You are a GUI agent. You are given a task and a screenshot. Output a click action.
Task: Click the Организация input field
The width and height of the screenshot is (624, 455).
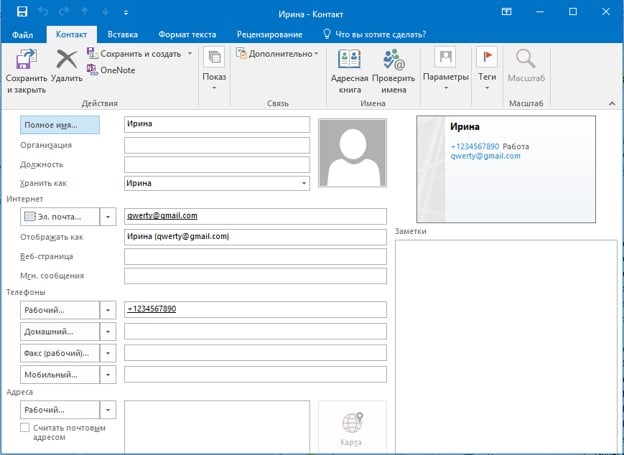coord(217,145)
